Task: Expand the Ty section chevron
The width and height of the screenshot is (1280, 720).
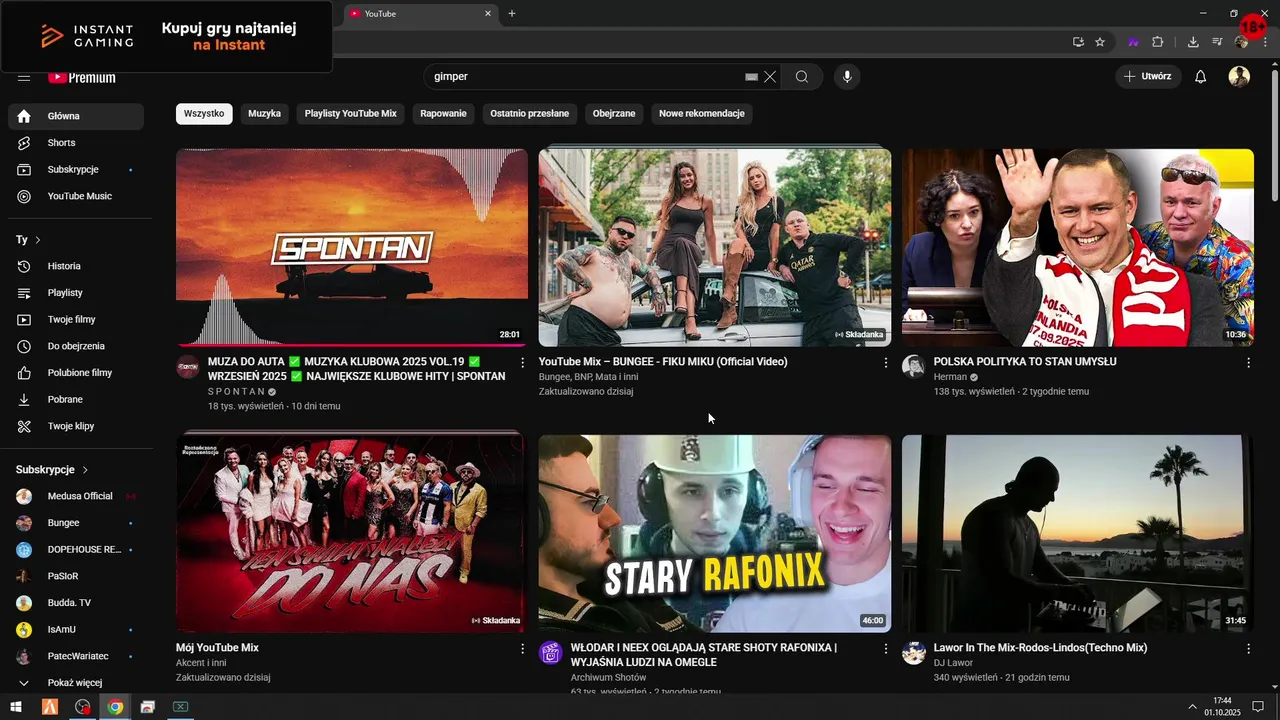Action: tap(38, 240)
